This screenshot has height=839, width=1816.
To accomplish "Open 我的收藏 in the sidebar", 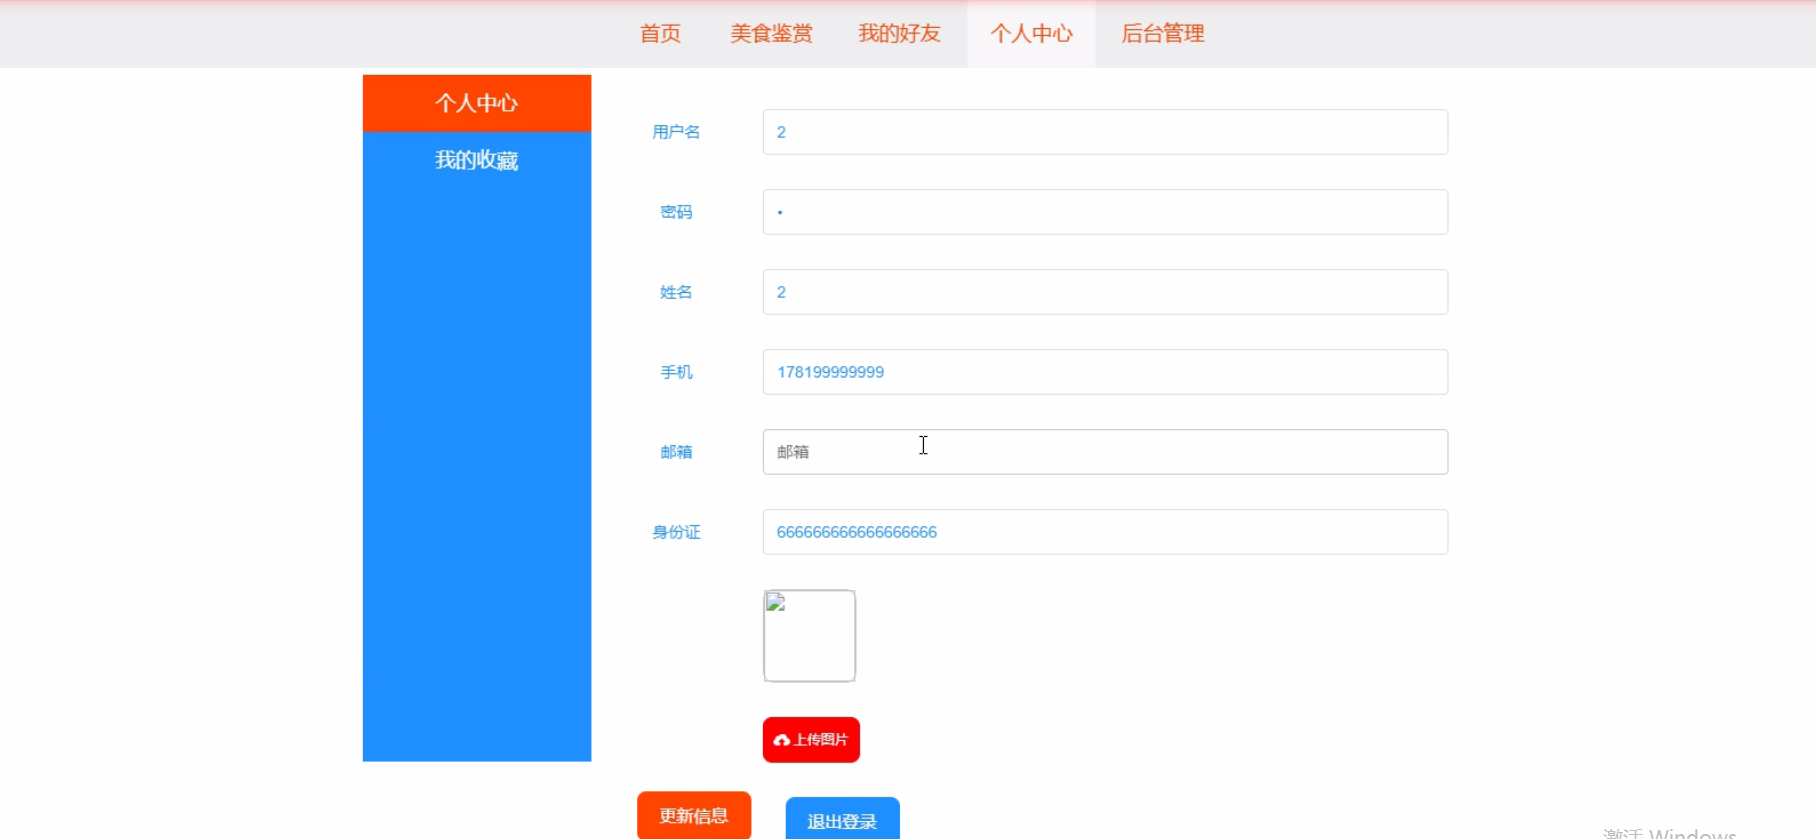I will [477, 160].
